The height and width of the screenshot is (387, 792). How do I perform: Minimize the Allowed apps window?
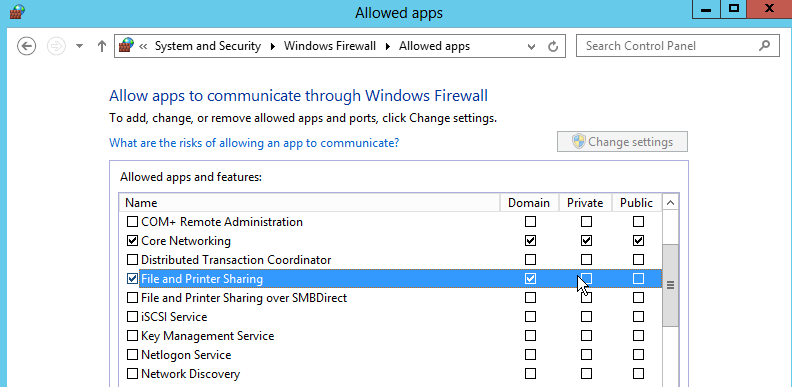coord(707,10)
